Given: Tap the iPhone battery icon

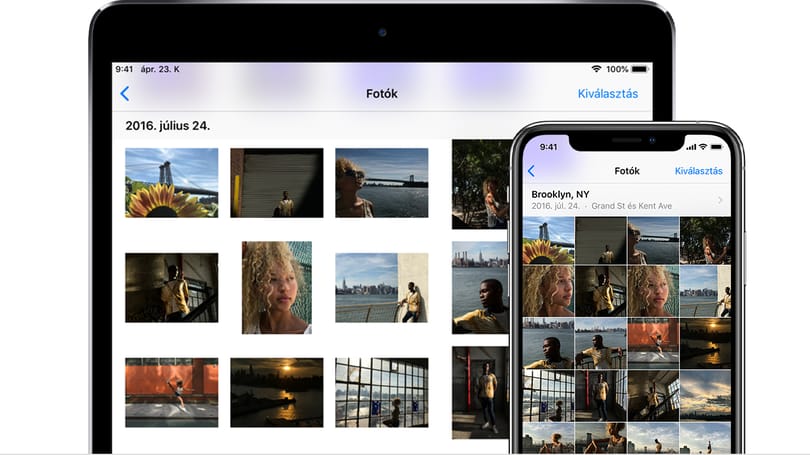Looking at the screenshot, I should point(716,147).
